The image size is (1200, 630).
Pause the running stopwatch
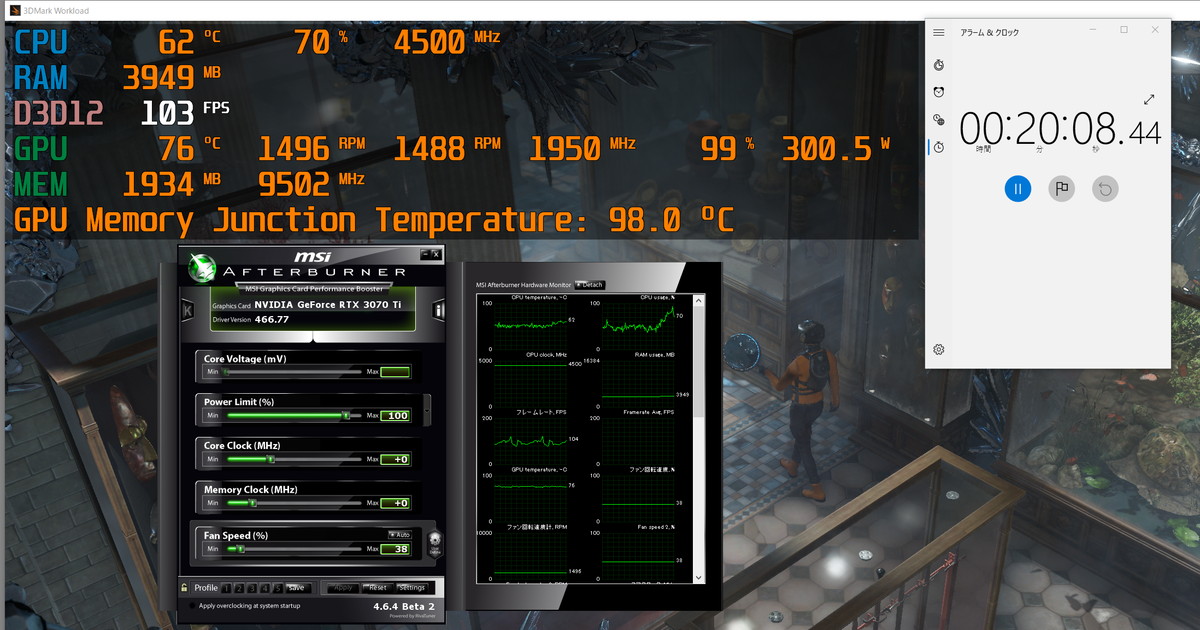point(1017,188)
